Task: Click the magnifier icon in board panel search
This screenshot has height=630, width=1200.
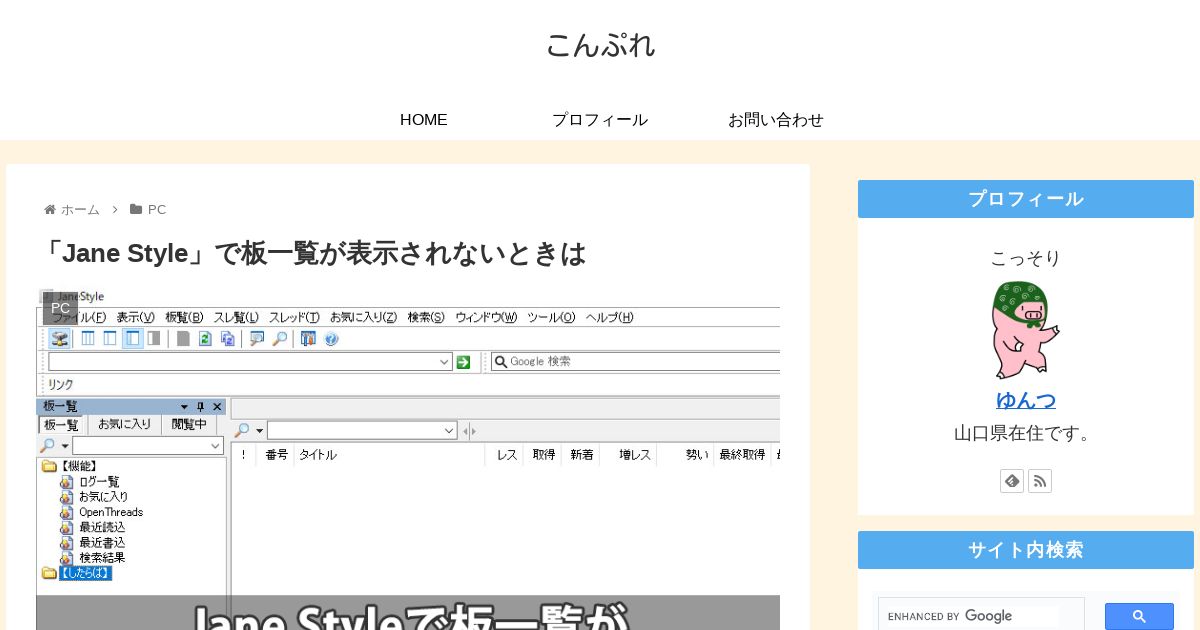Action: pyautogui.click(x=47, y=446)
